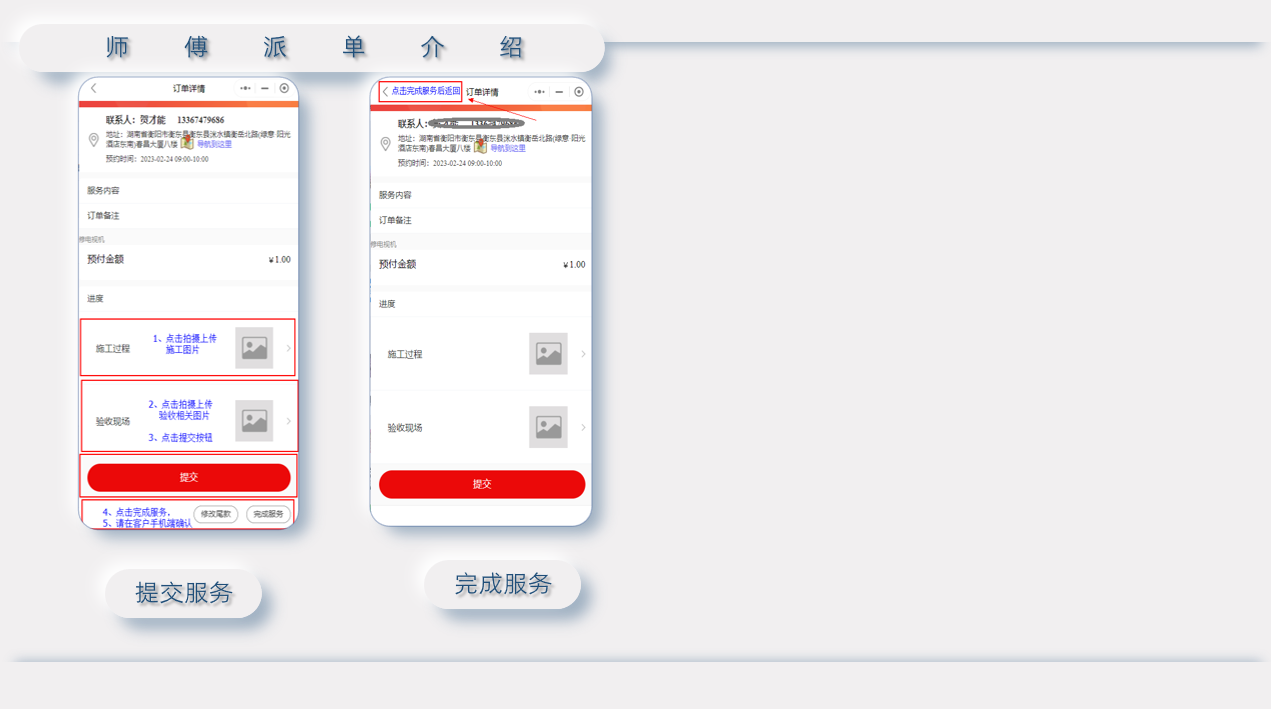Click the 完成服务 caption pill below the phone
The height and width of the screenshot is (709, 1271).
(503, 584)
